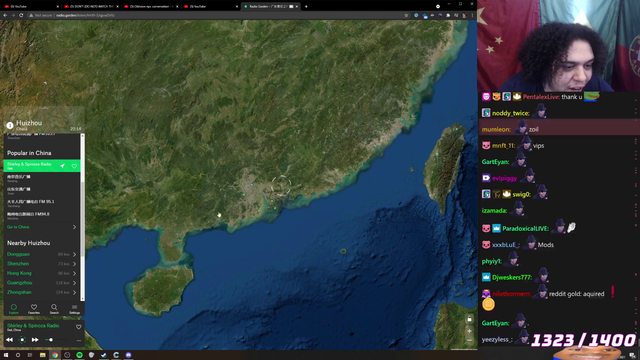This screenshot has width=640, height=360.
Task: Click the round icon beside the Huizhou title
Action: [x=10, y=125]
